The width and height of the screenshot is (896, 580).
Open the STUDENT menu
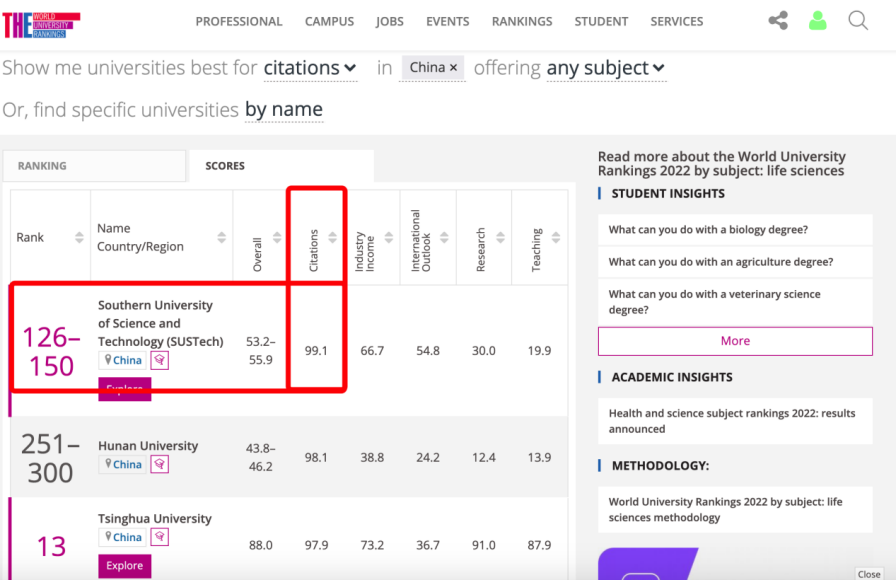pos(601,22)
